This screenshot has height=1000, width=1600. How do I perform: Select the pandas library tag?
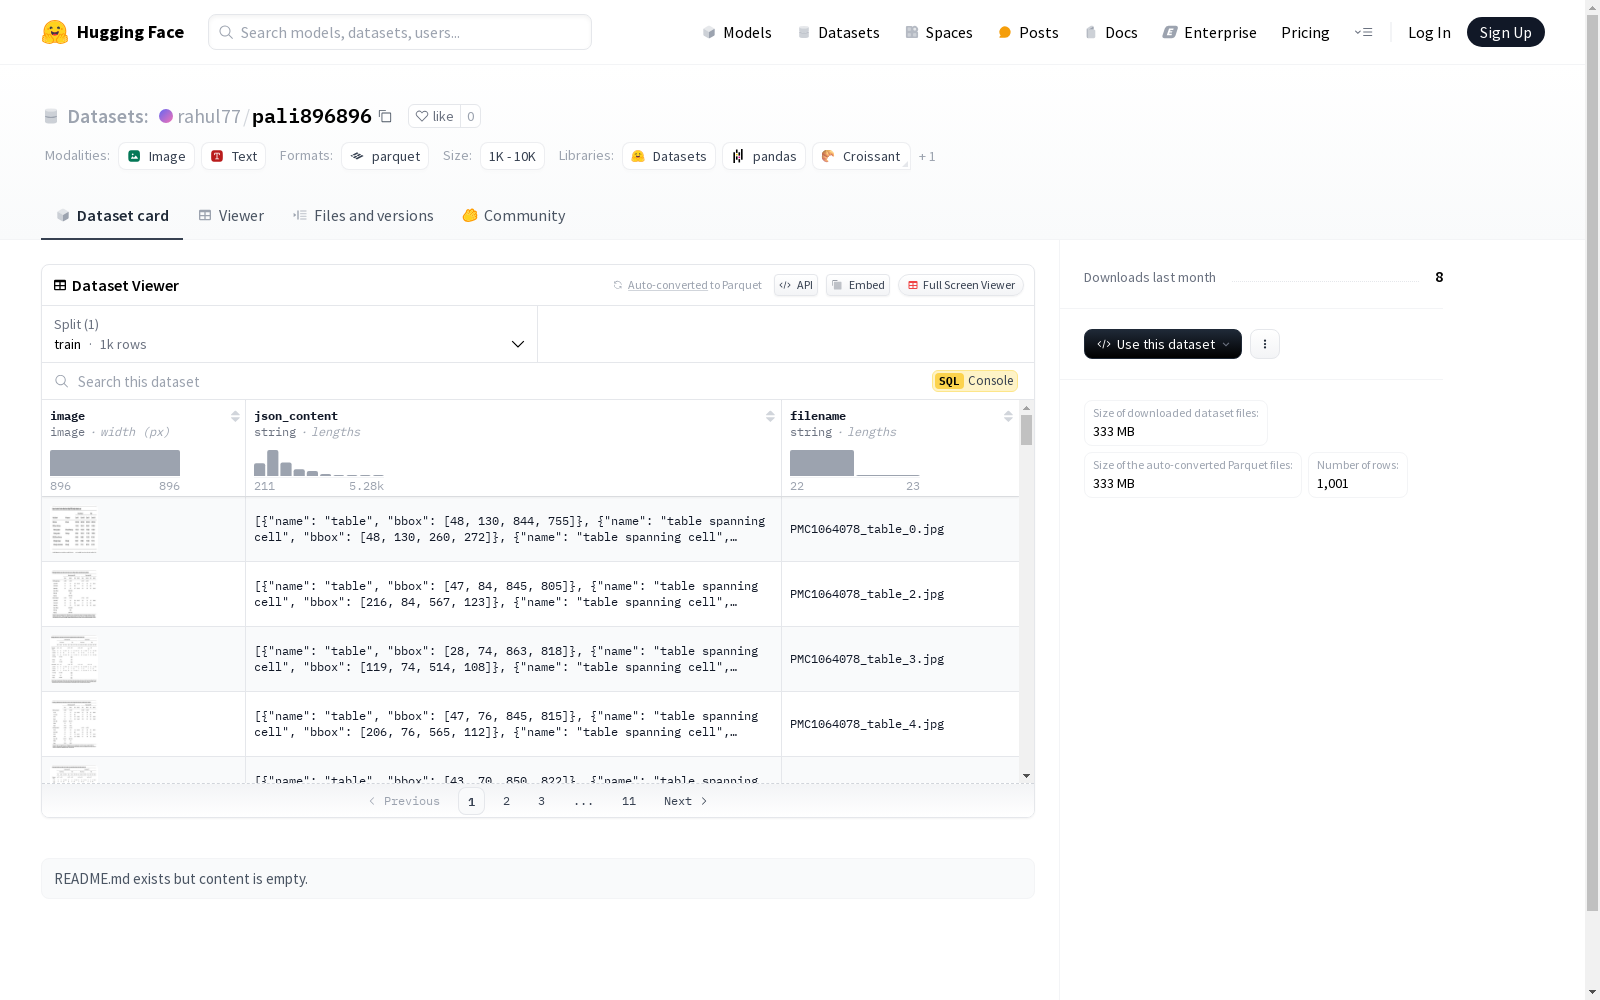pyautogui.click(x=764, y=156)
